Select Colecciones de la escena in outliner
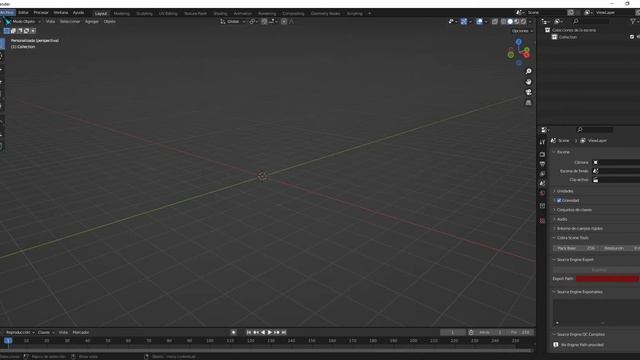640x360 pixels. click(573, 30)
